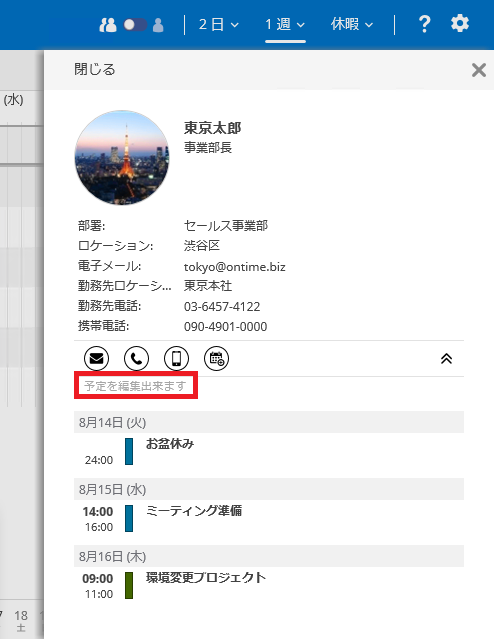Open the 休暇 dropdown menu
Viewport: 494px width, 639px height.
[x=352, y=24]
